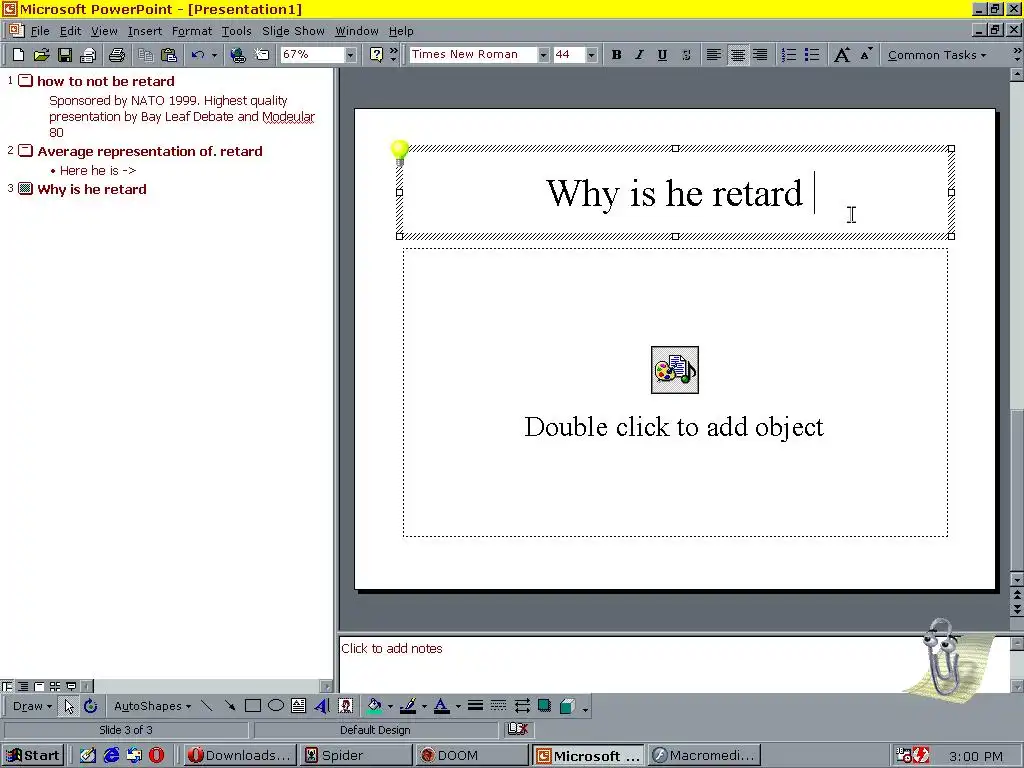Toggle Italic formatting
This screenshot has width=1024, height=768.
639,55
